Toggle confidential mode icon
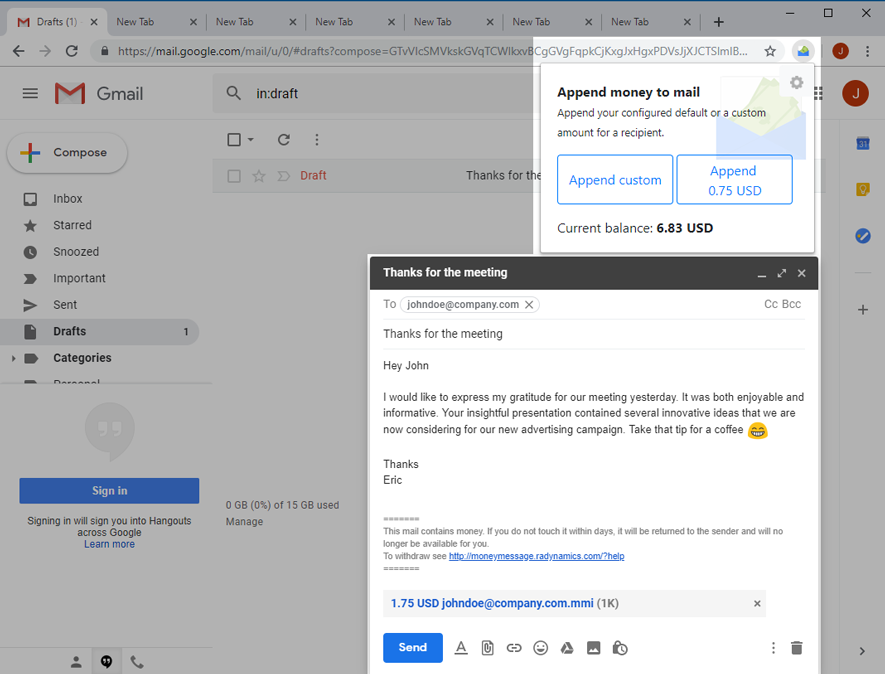885x674 pixels. point(620,648)
